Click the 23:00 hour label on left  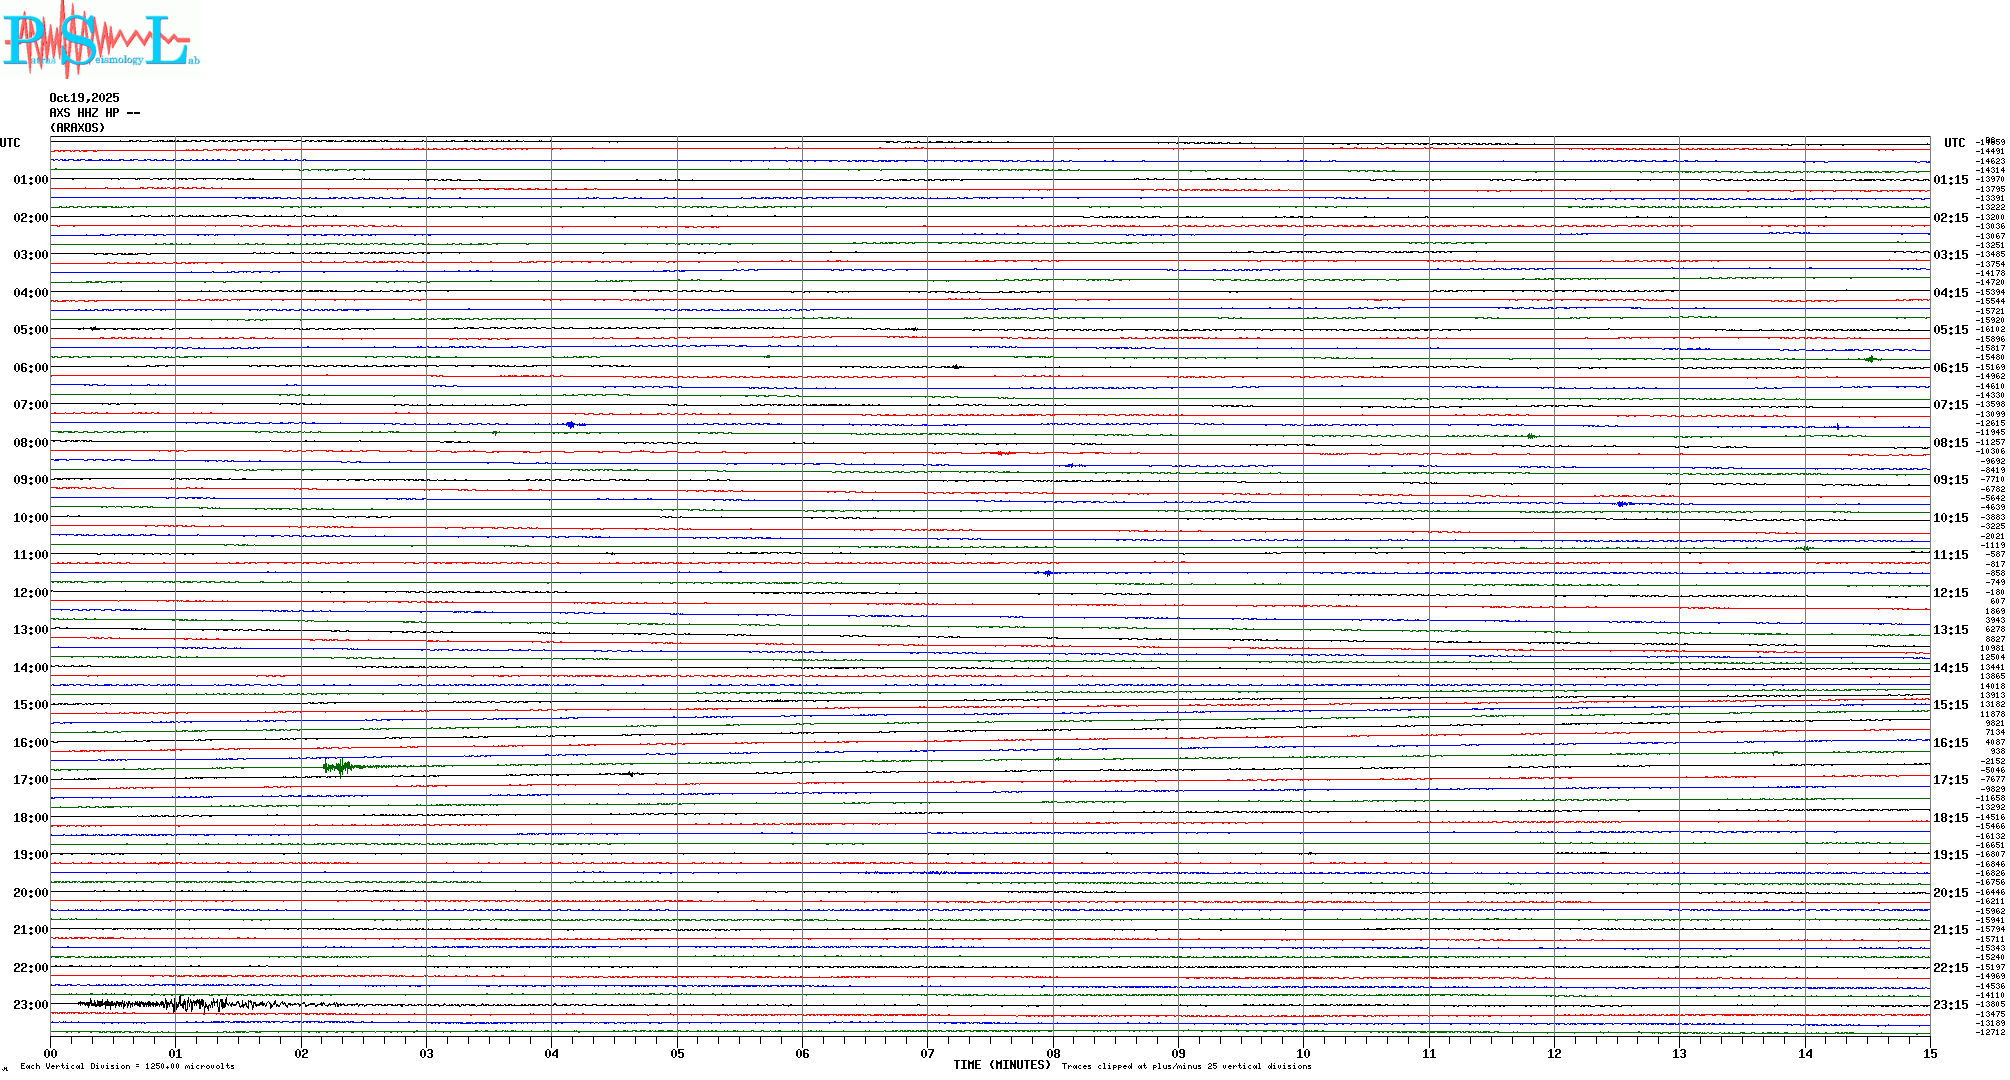[30, 1005]
